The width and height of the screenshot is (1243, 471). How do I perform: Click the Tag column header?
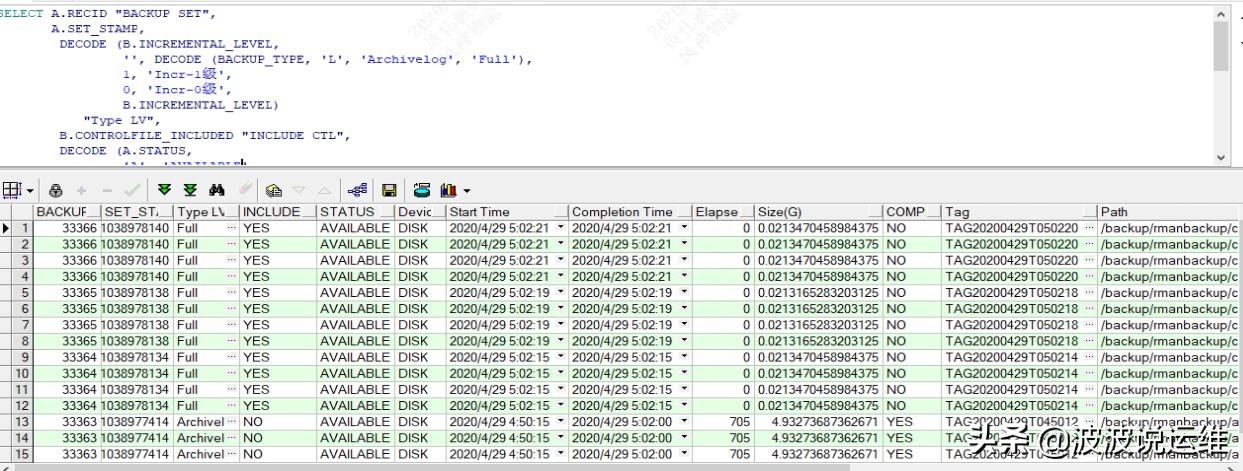(x=1018, y=212)
